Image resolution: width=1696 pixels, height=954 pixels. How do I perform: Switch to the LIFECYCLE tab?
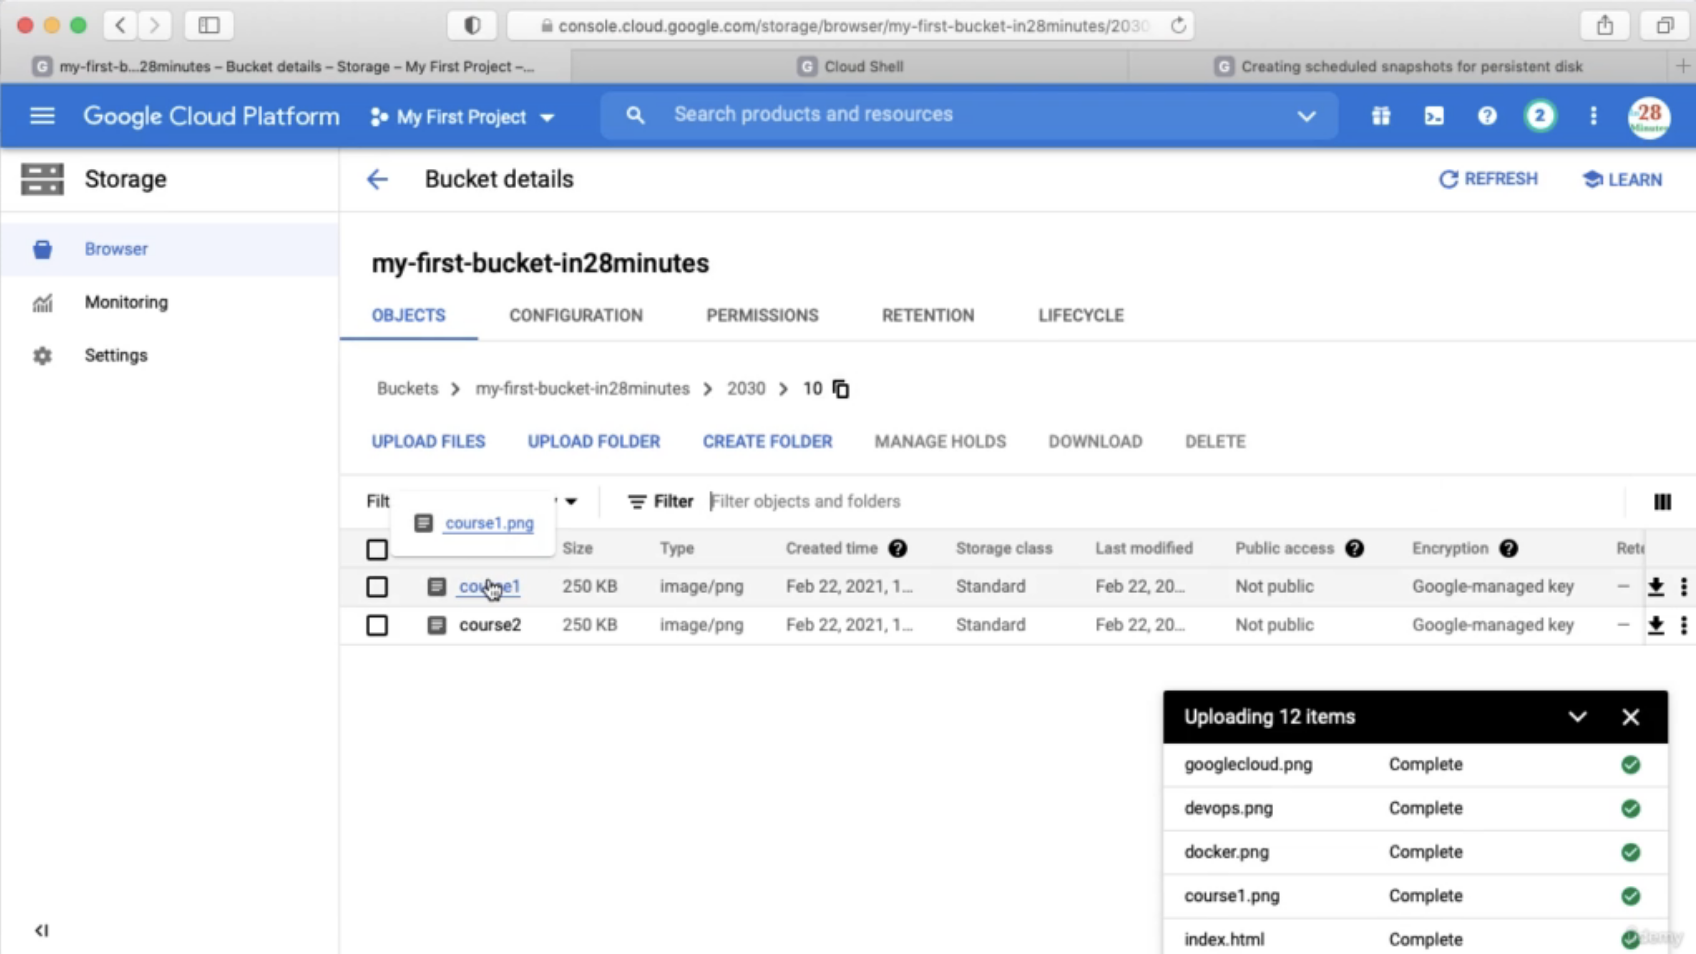[x=1081, y=315]
